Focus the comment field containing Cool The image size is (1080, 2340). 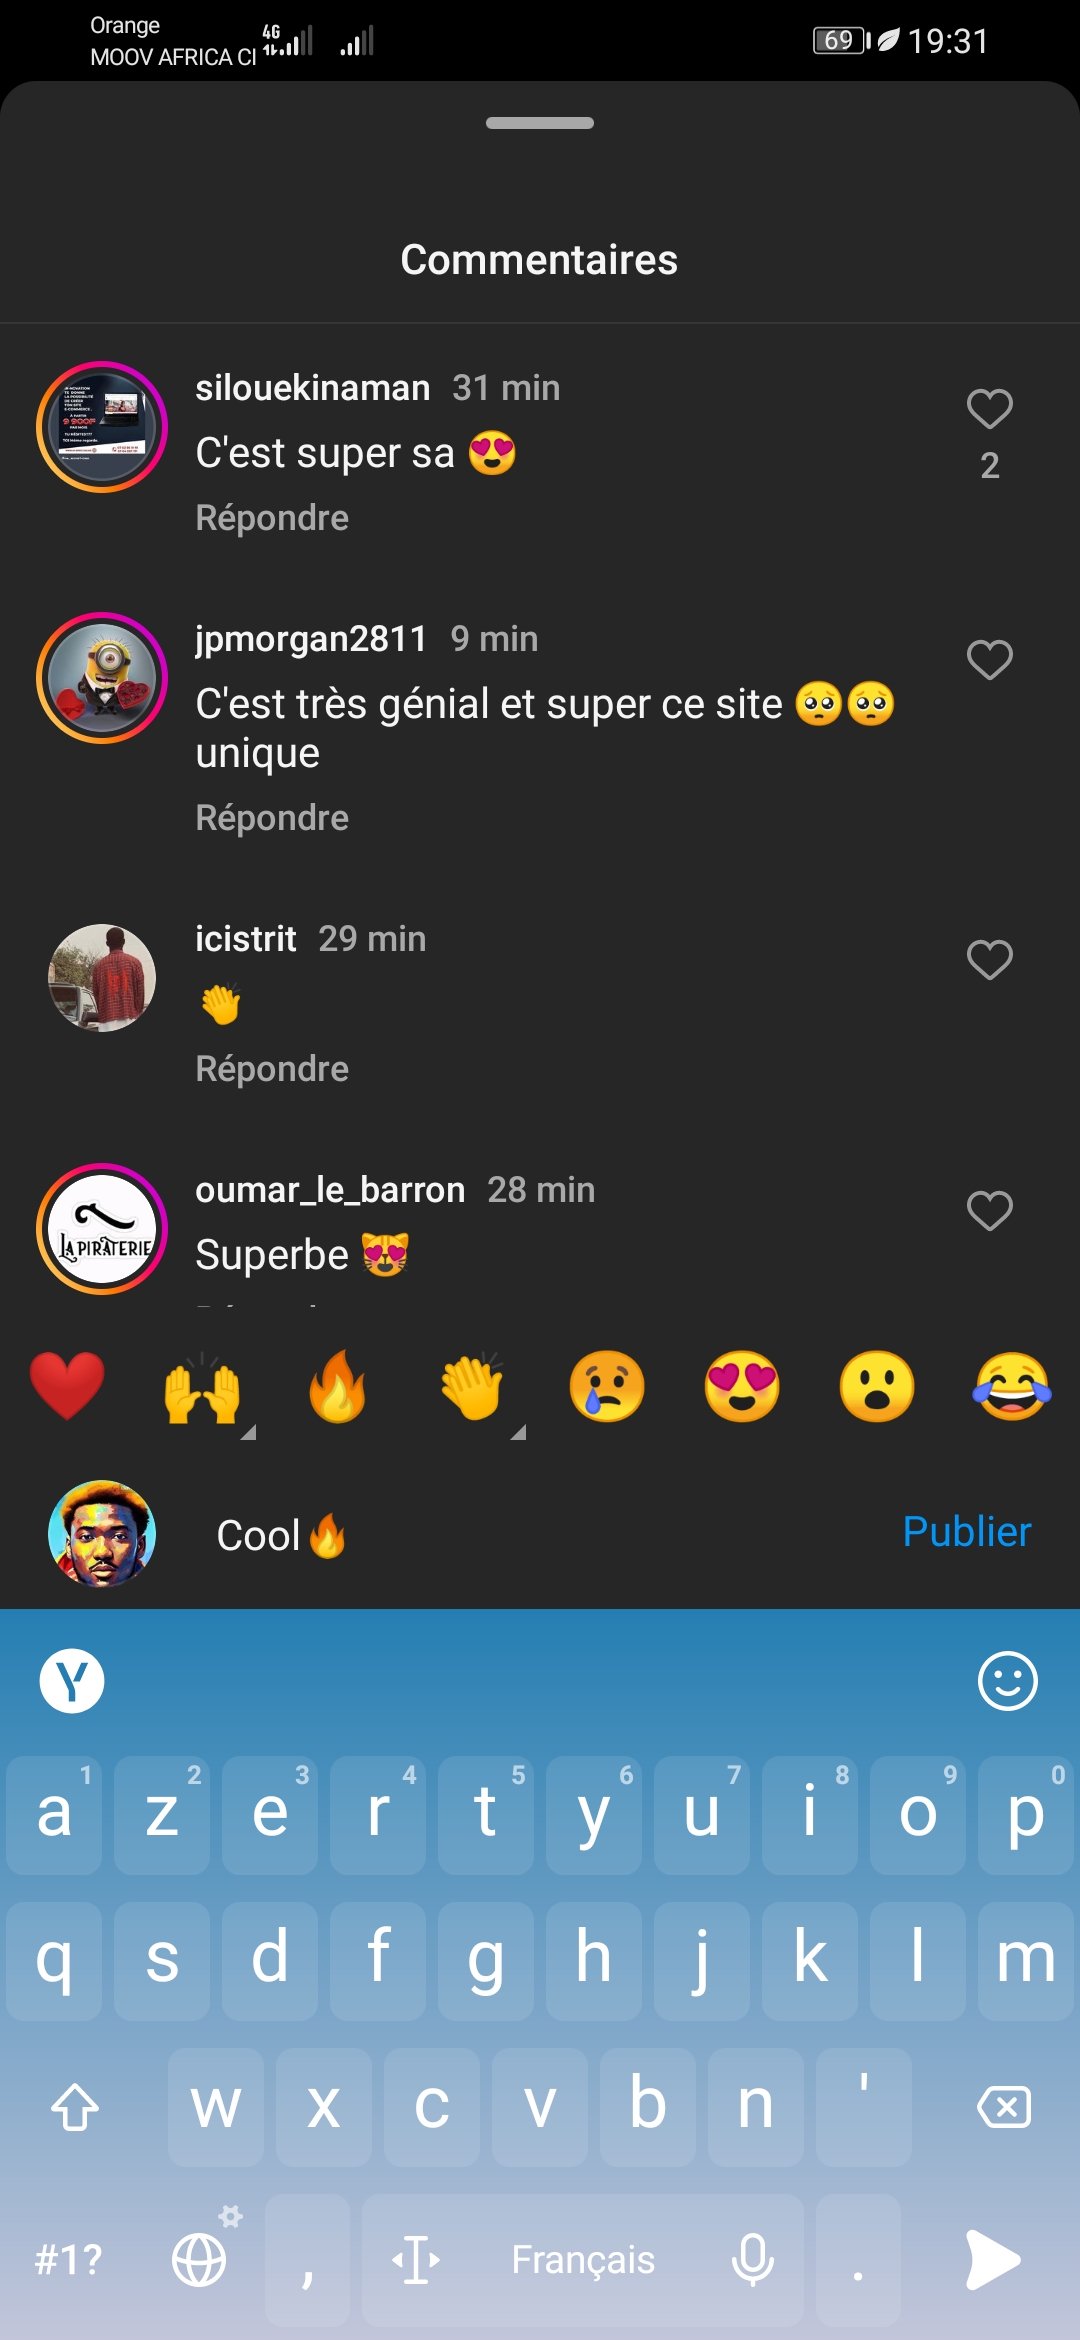(x=540, y=1535)
